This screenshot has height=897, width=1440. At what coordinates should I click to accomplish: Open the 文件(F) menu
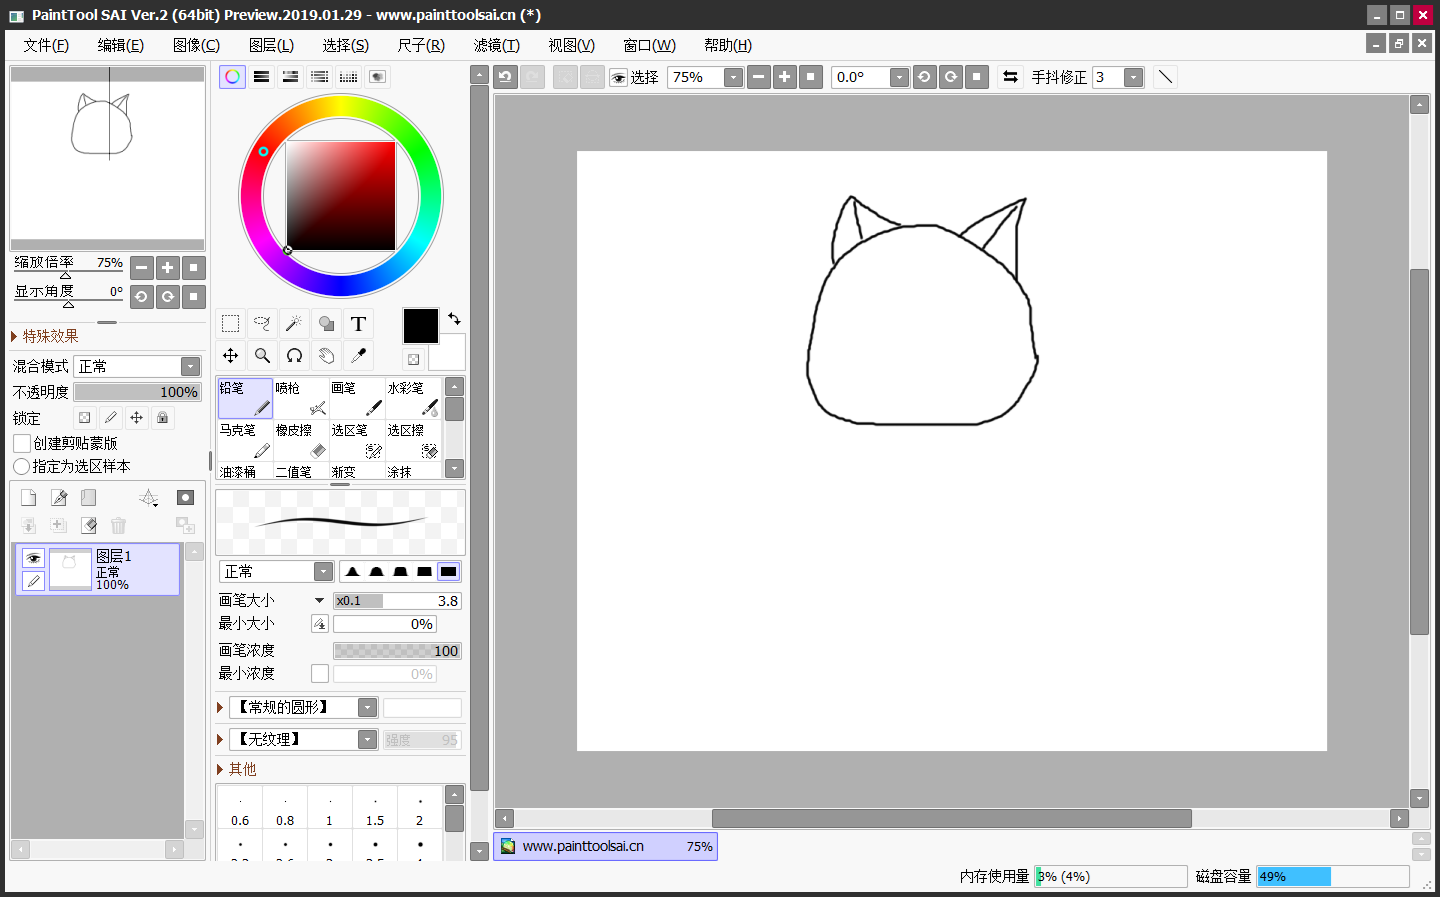pos(46,45)
